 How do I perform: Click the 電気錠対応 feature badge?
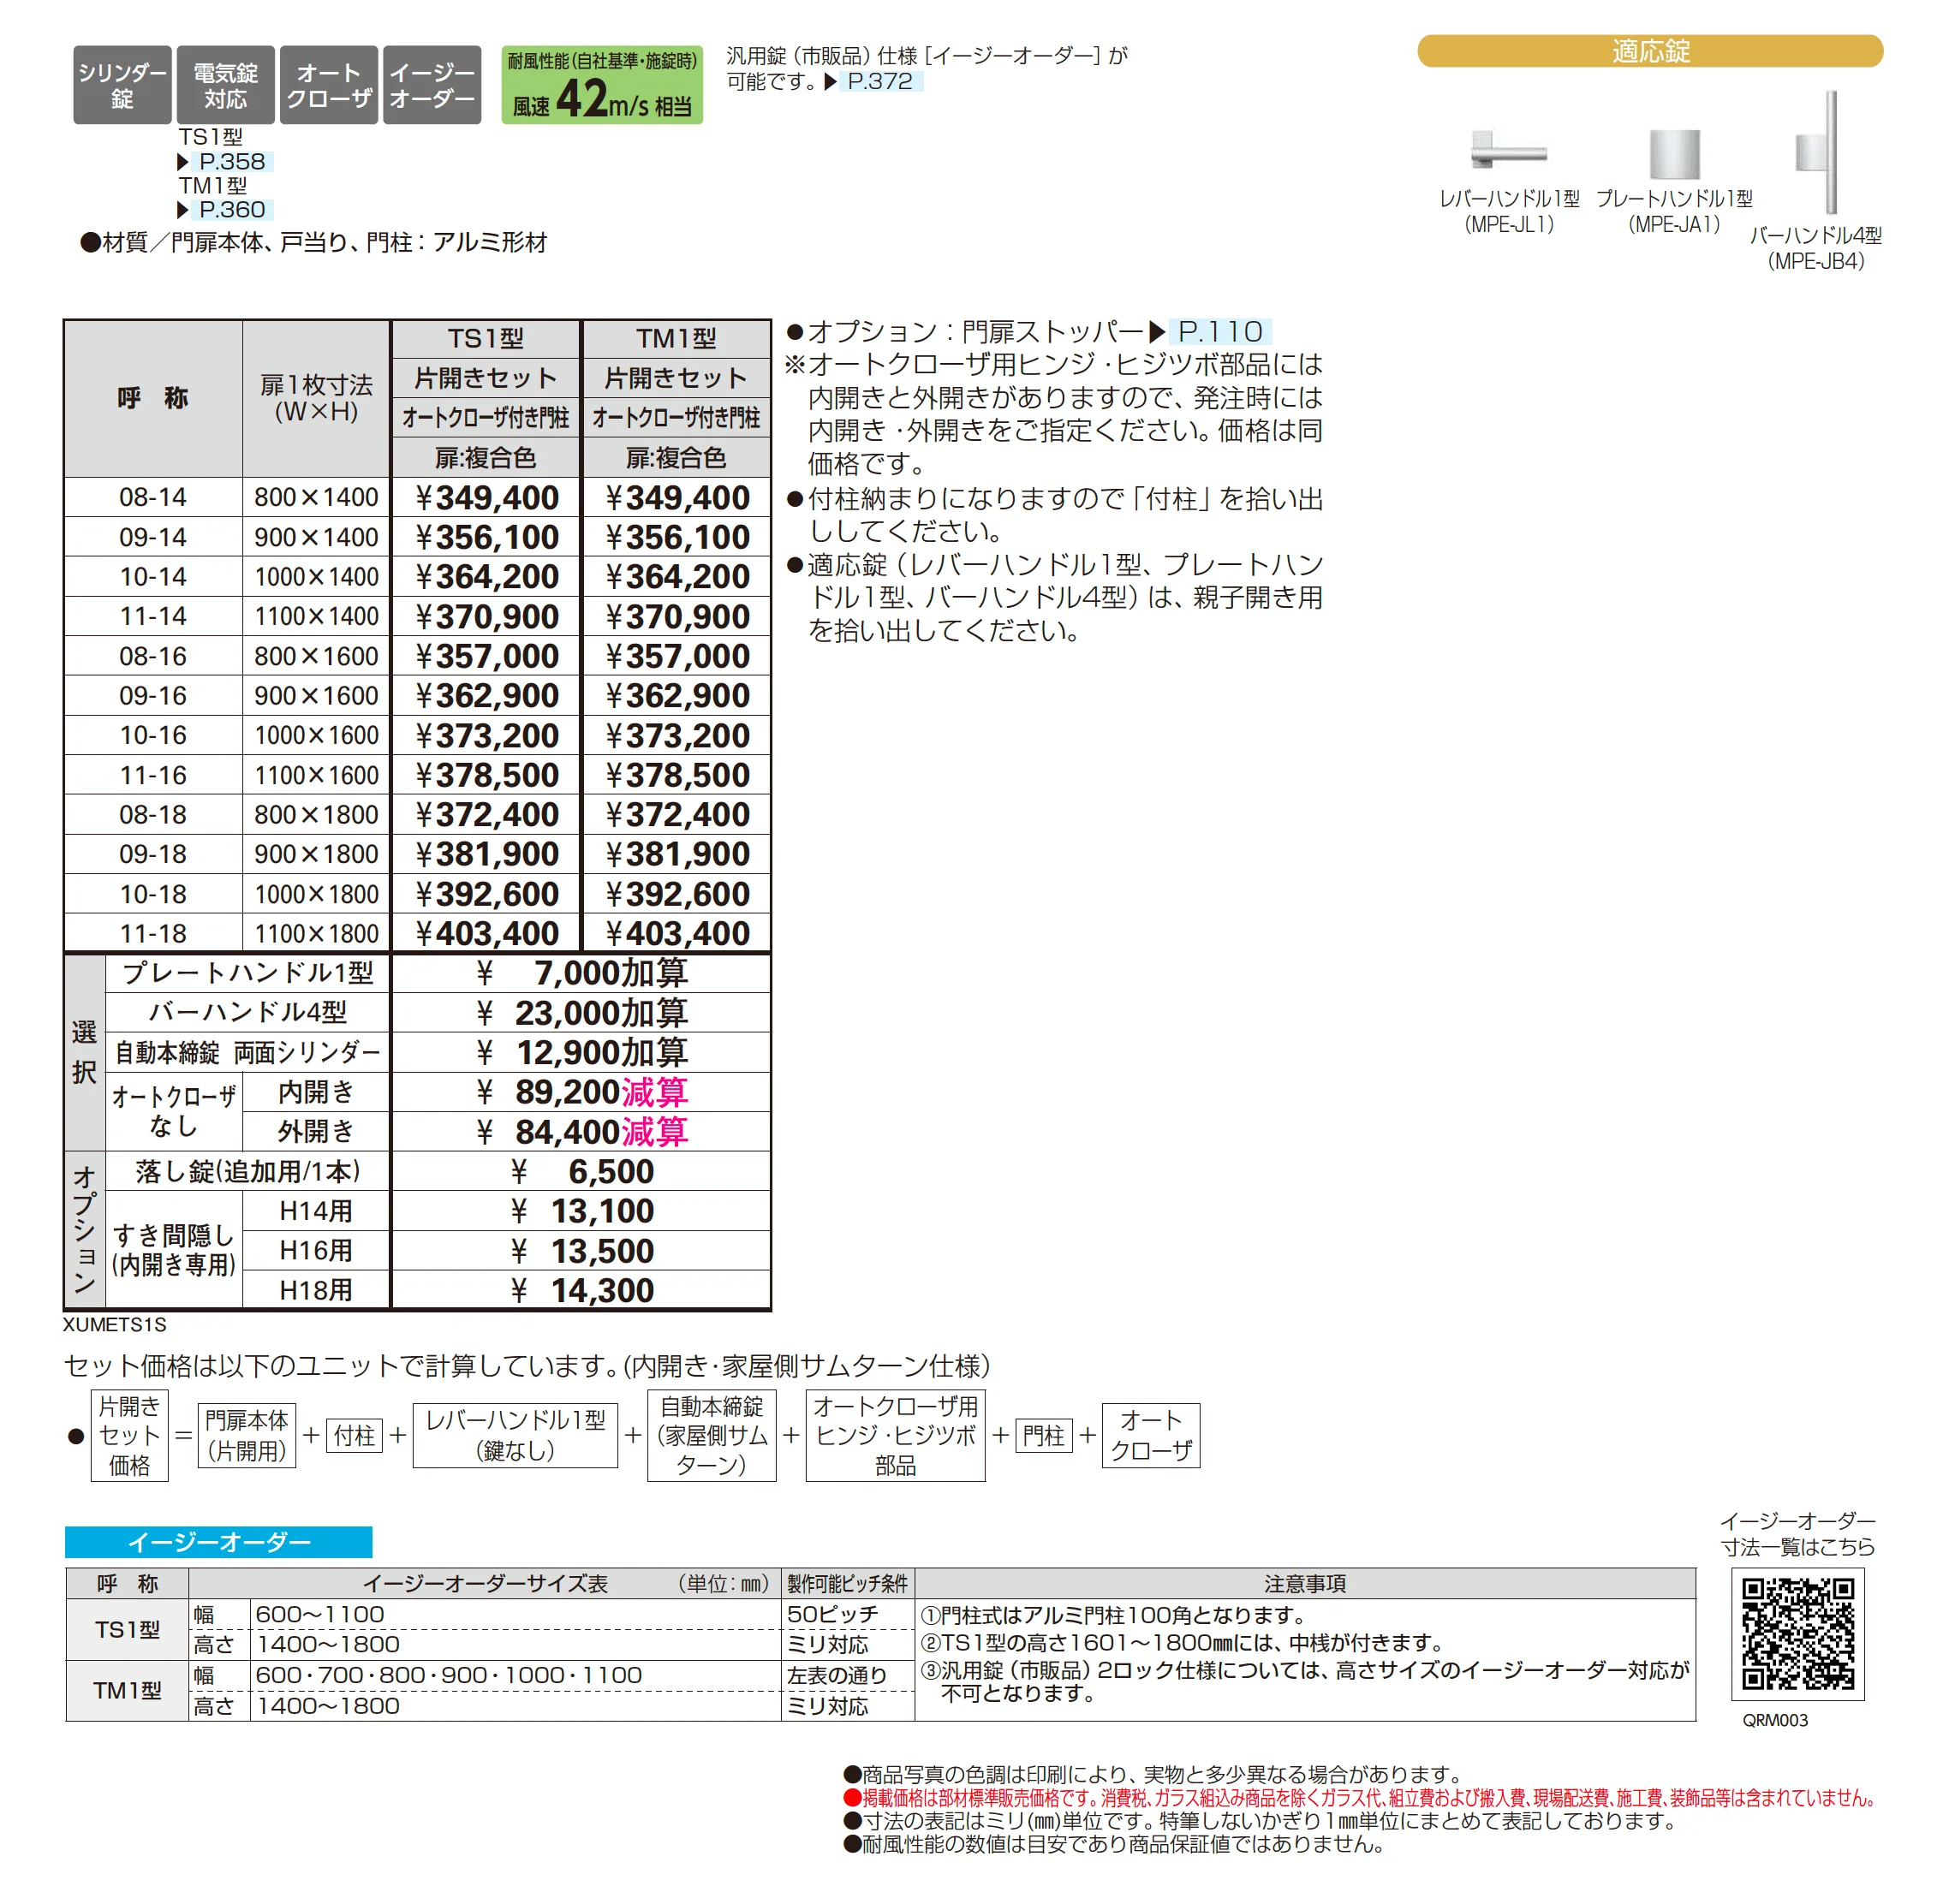[x=225, y=85]
